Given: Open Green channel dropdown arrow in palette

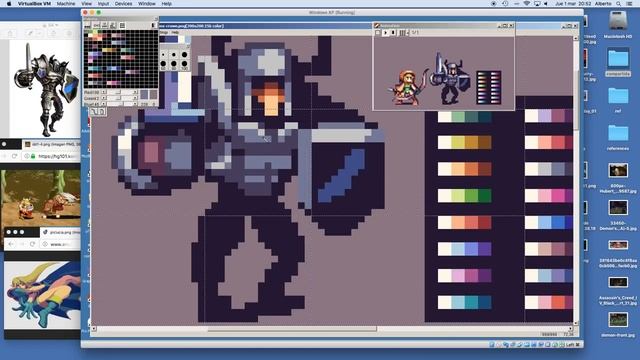Looking at the screenshot, I should 104,98.
